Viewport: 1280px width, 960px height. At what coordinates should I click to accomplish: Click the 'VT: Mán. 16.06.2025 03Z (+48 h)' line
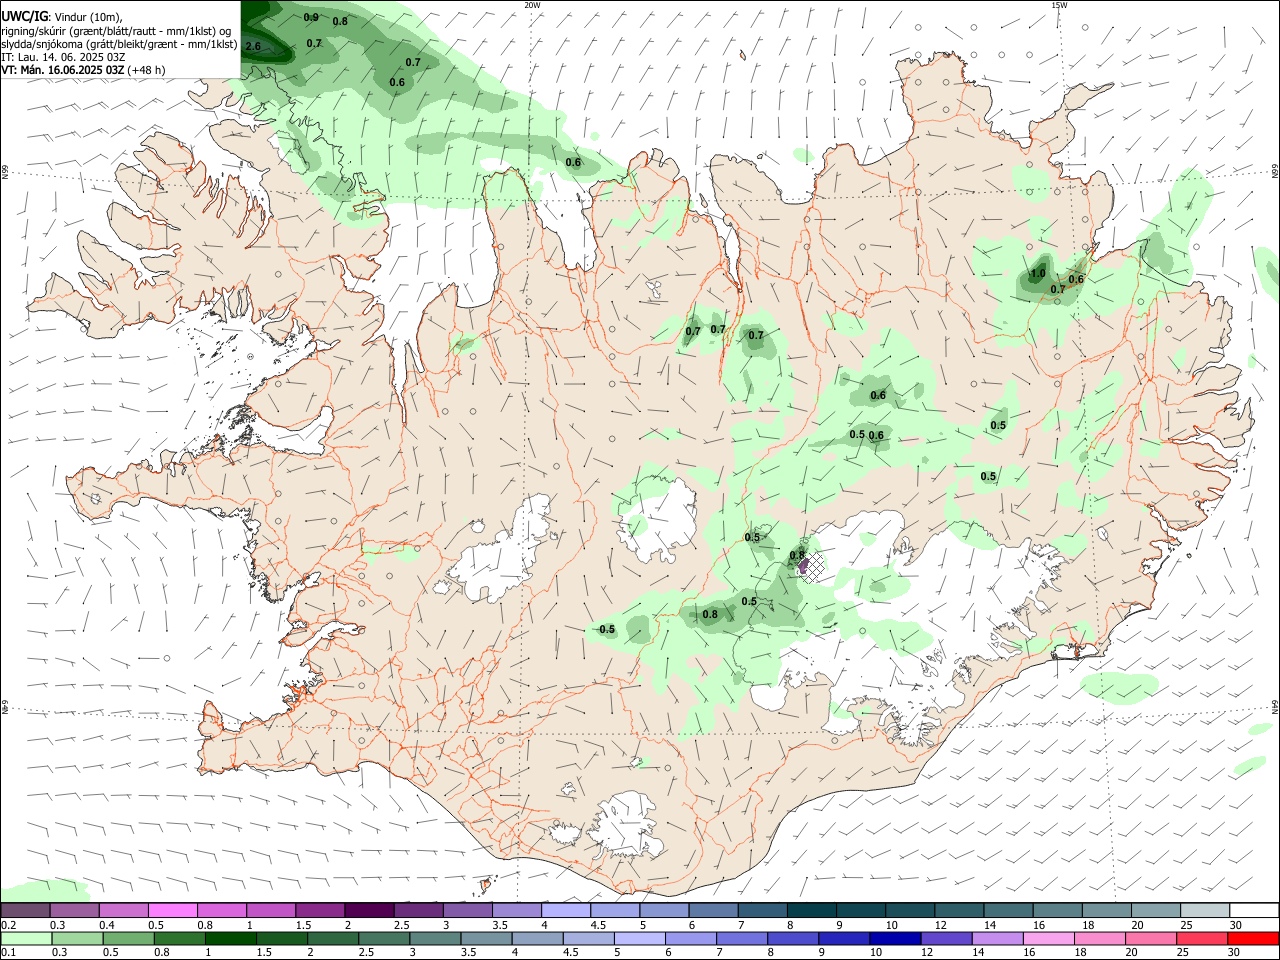pyautogui.click(x=83, y=70)
